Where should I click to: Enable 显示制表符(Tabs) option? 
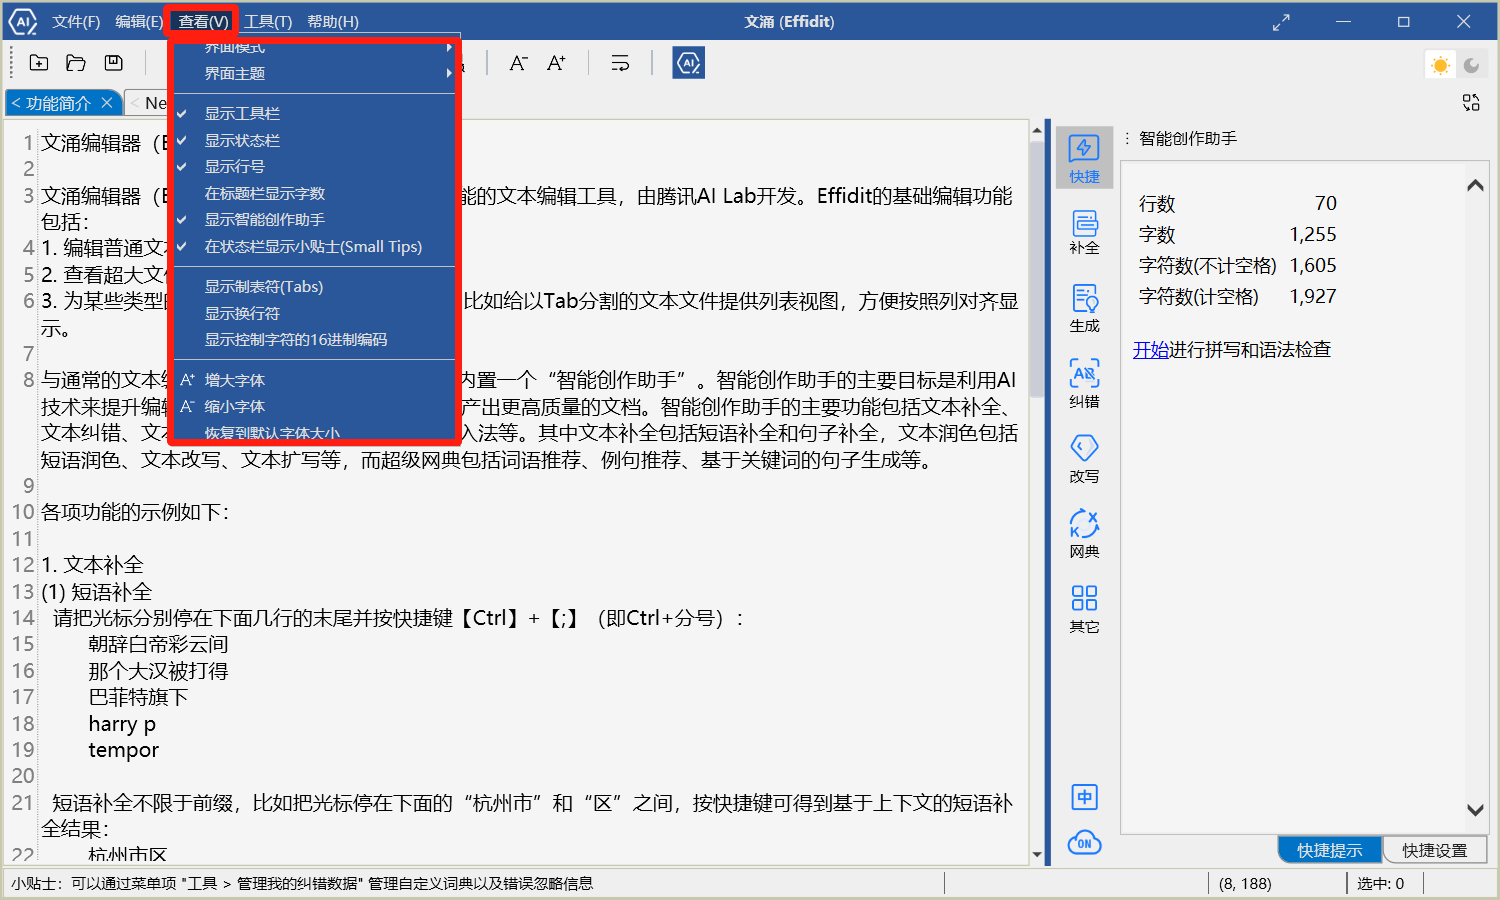click(x=314, y=286)
